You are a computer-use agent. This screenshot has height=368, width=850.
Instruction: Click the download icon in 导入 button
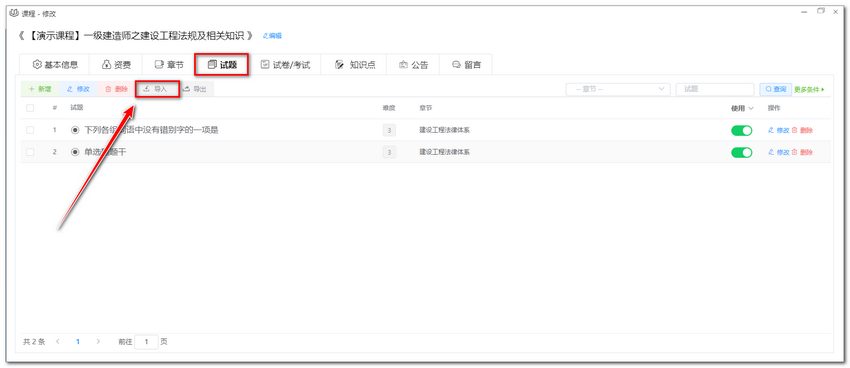(x=146, y=89)
